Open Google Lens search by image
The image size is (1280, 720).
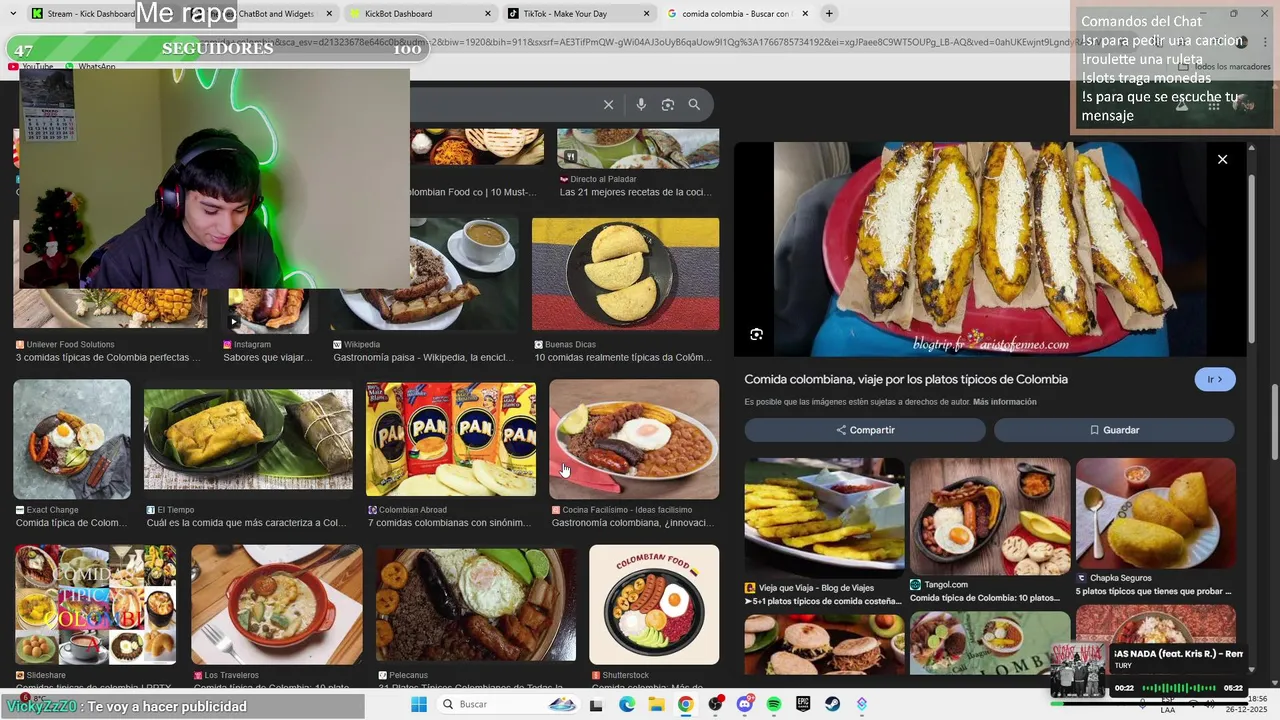(668, 104)
